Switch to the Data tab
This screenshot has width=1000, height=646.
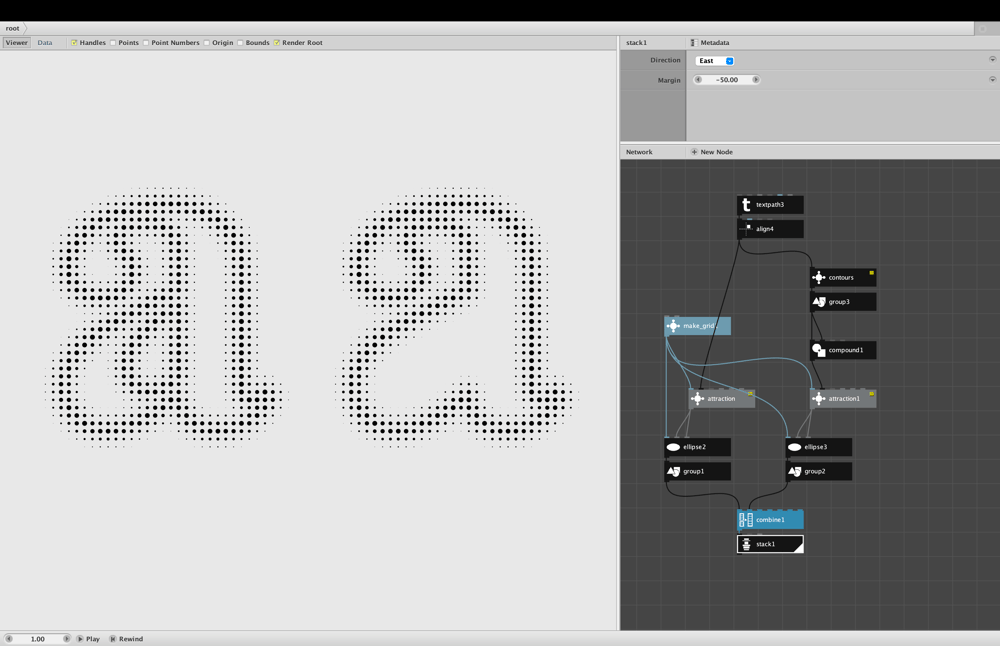click(x=45, y=43)
